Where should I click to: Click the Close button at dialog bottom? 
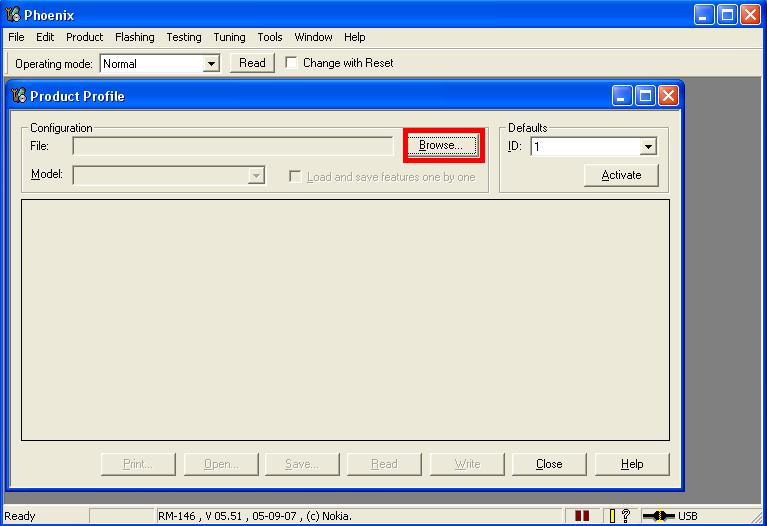(x=549, y=464)
